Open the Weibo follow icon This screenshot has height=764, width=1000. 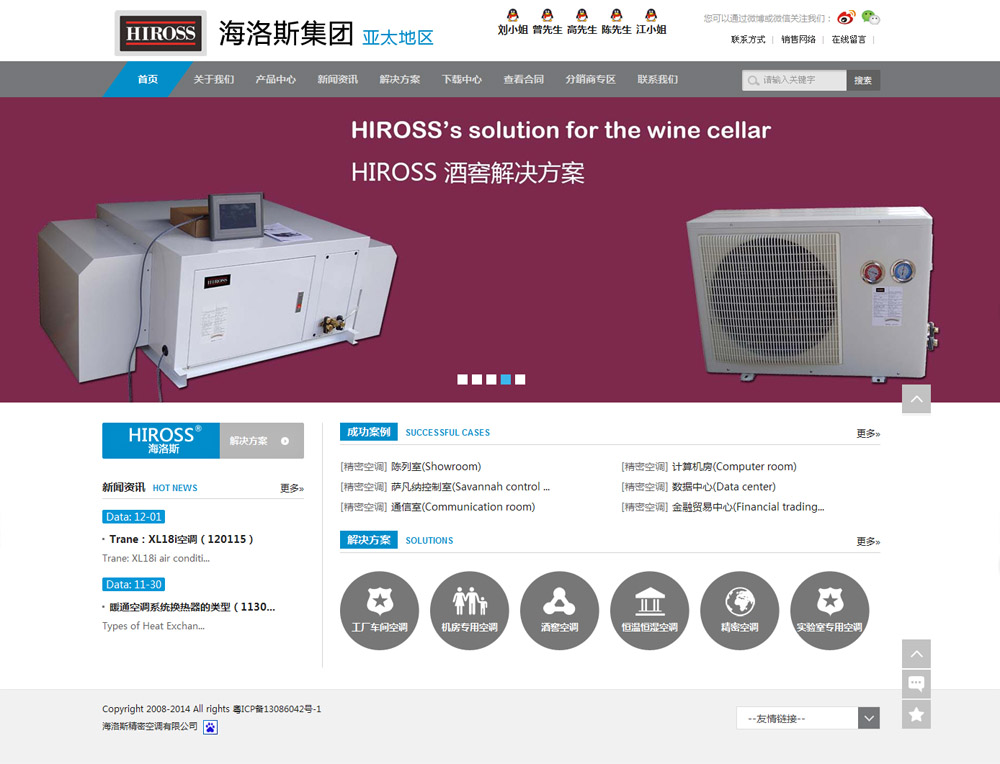[x=846, y=18]
